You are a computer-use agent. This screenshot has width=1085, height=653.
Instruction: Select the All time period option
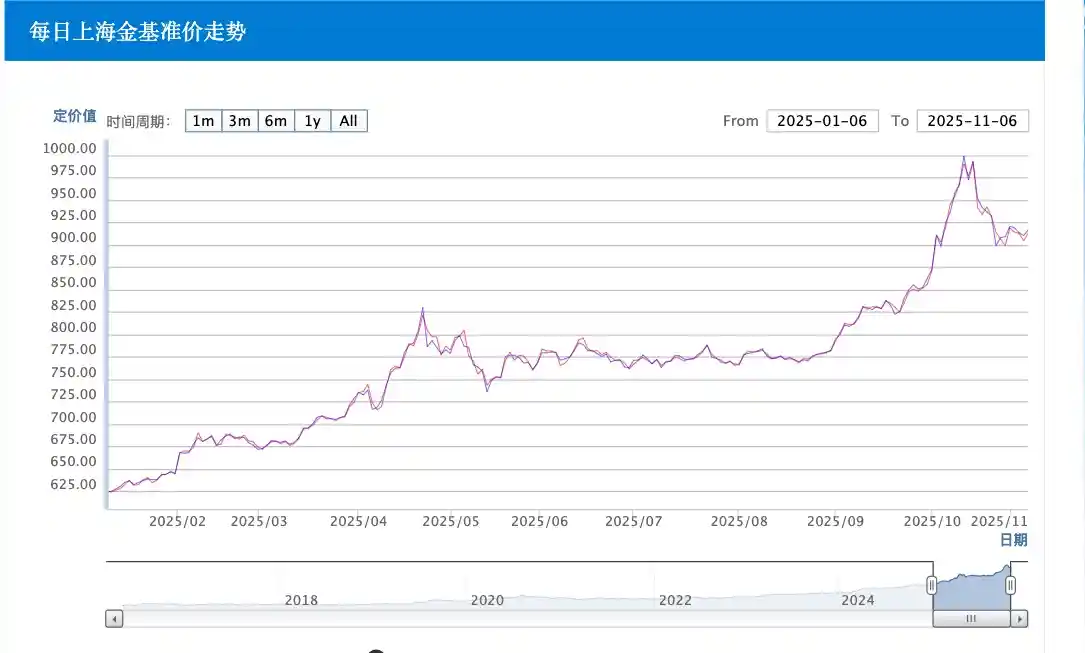coord(347,120)
